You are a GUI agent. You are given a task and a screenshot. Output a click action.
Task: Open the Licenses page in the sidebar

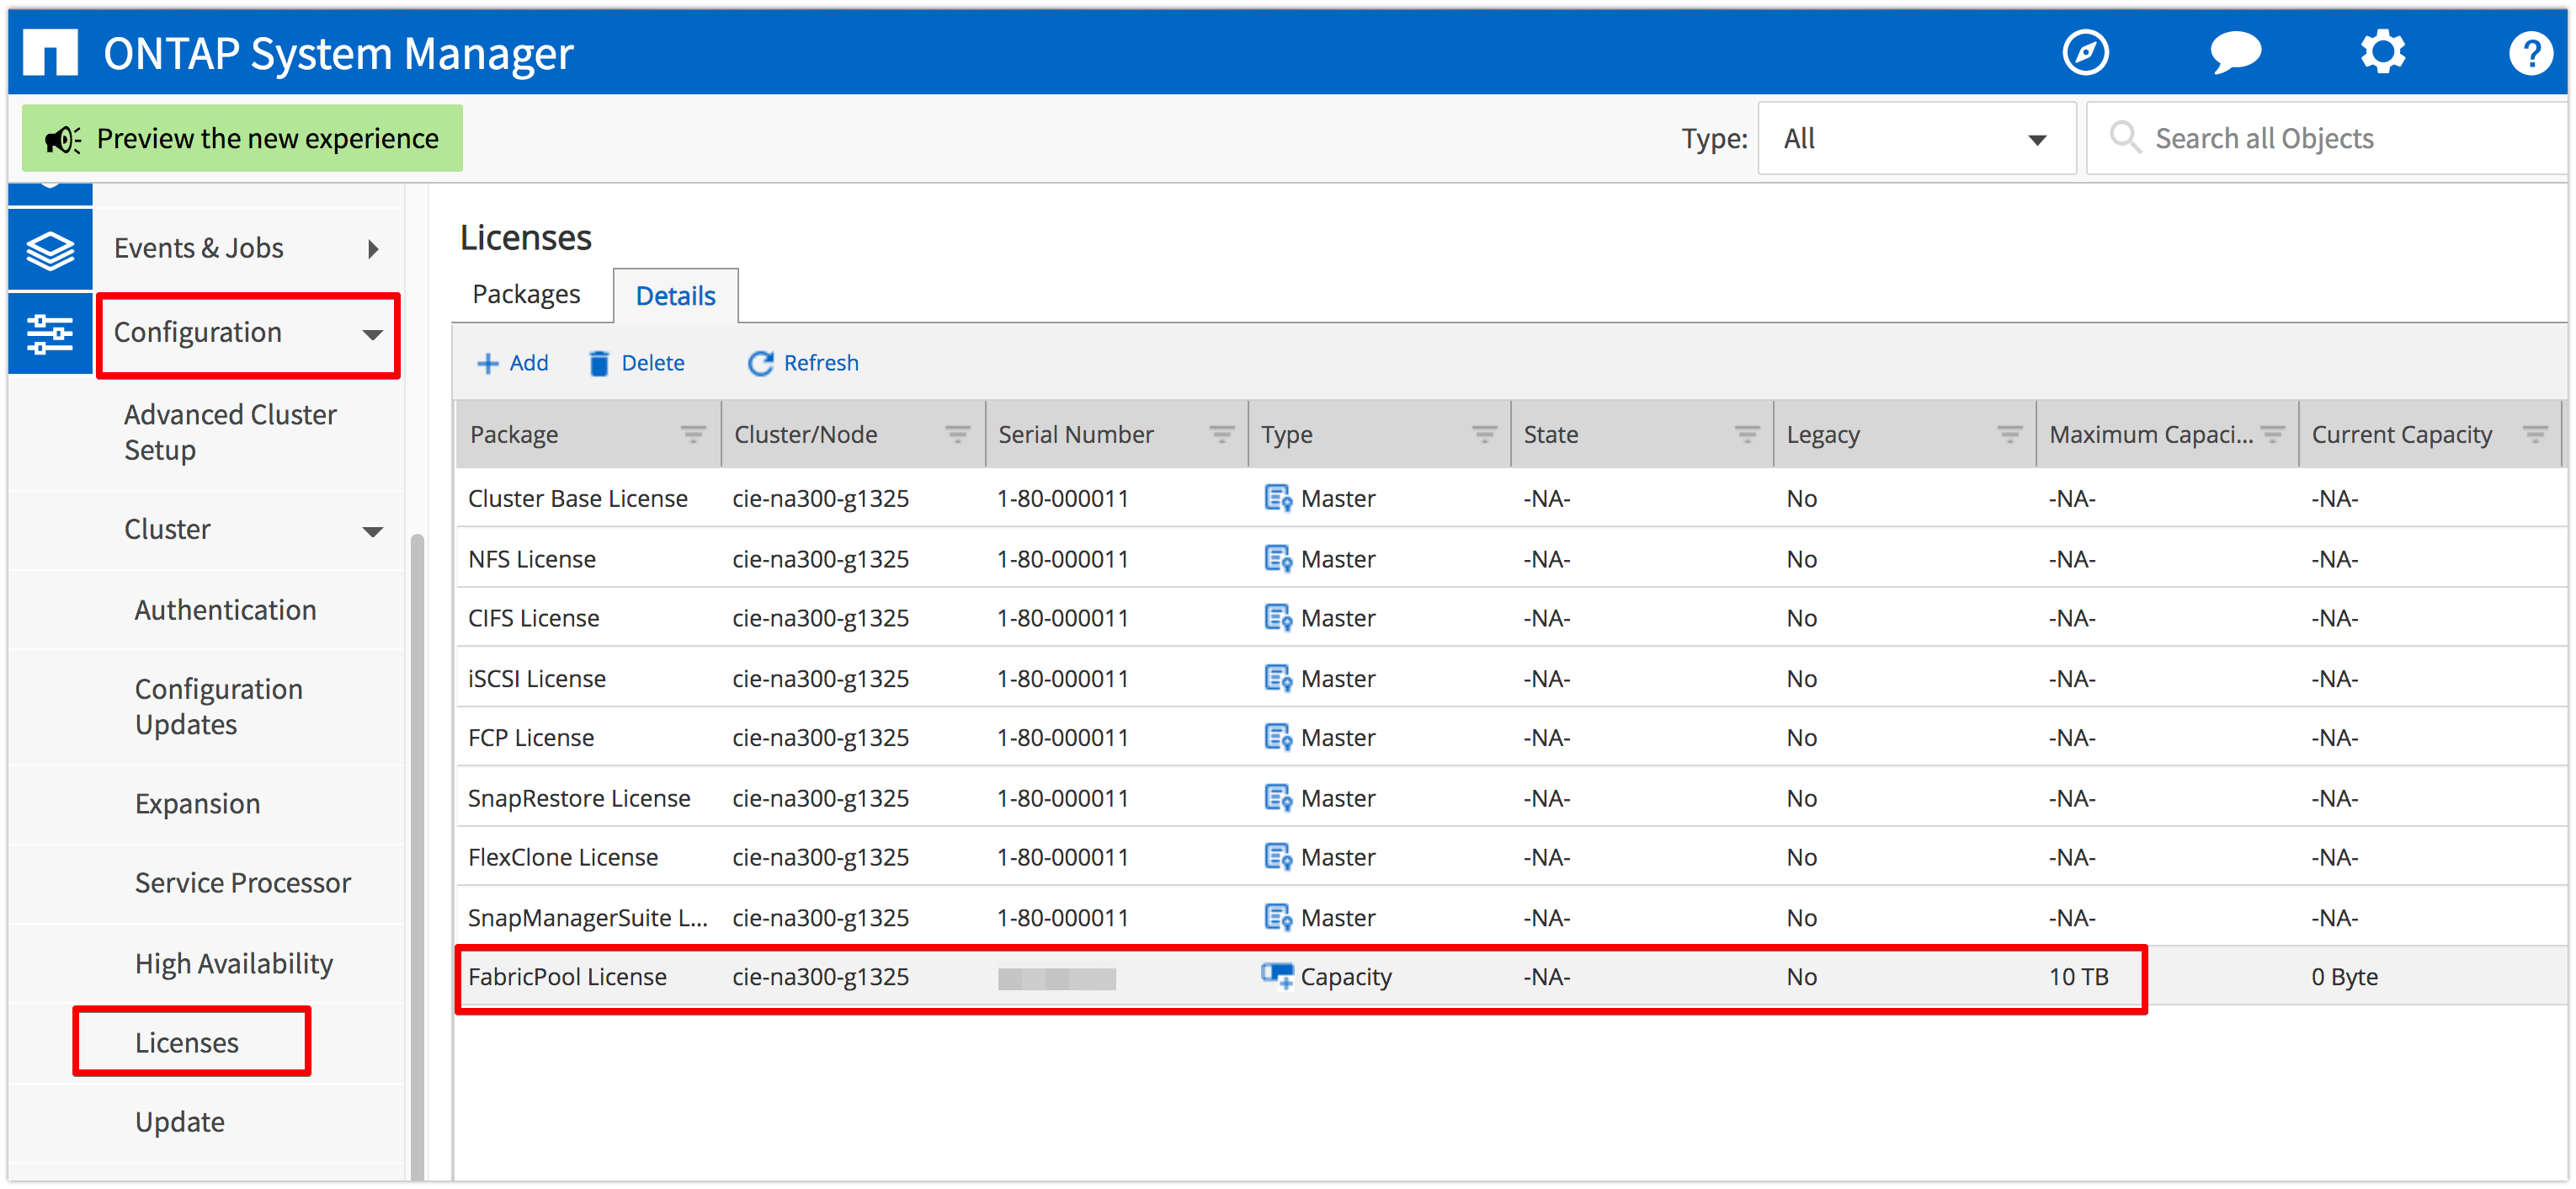187,1042
